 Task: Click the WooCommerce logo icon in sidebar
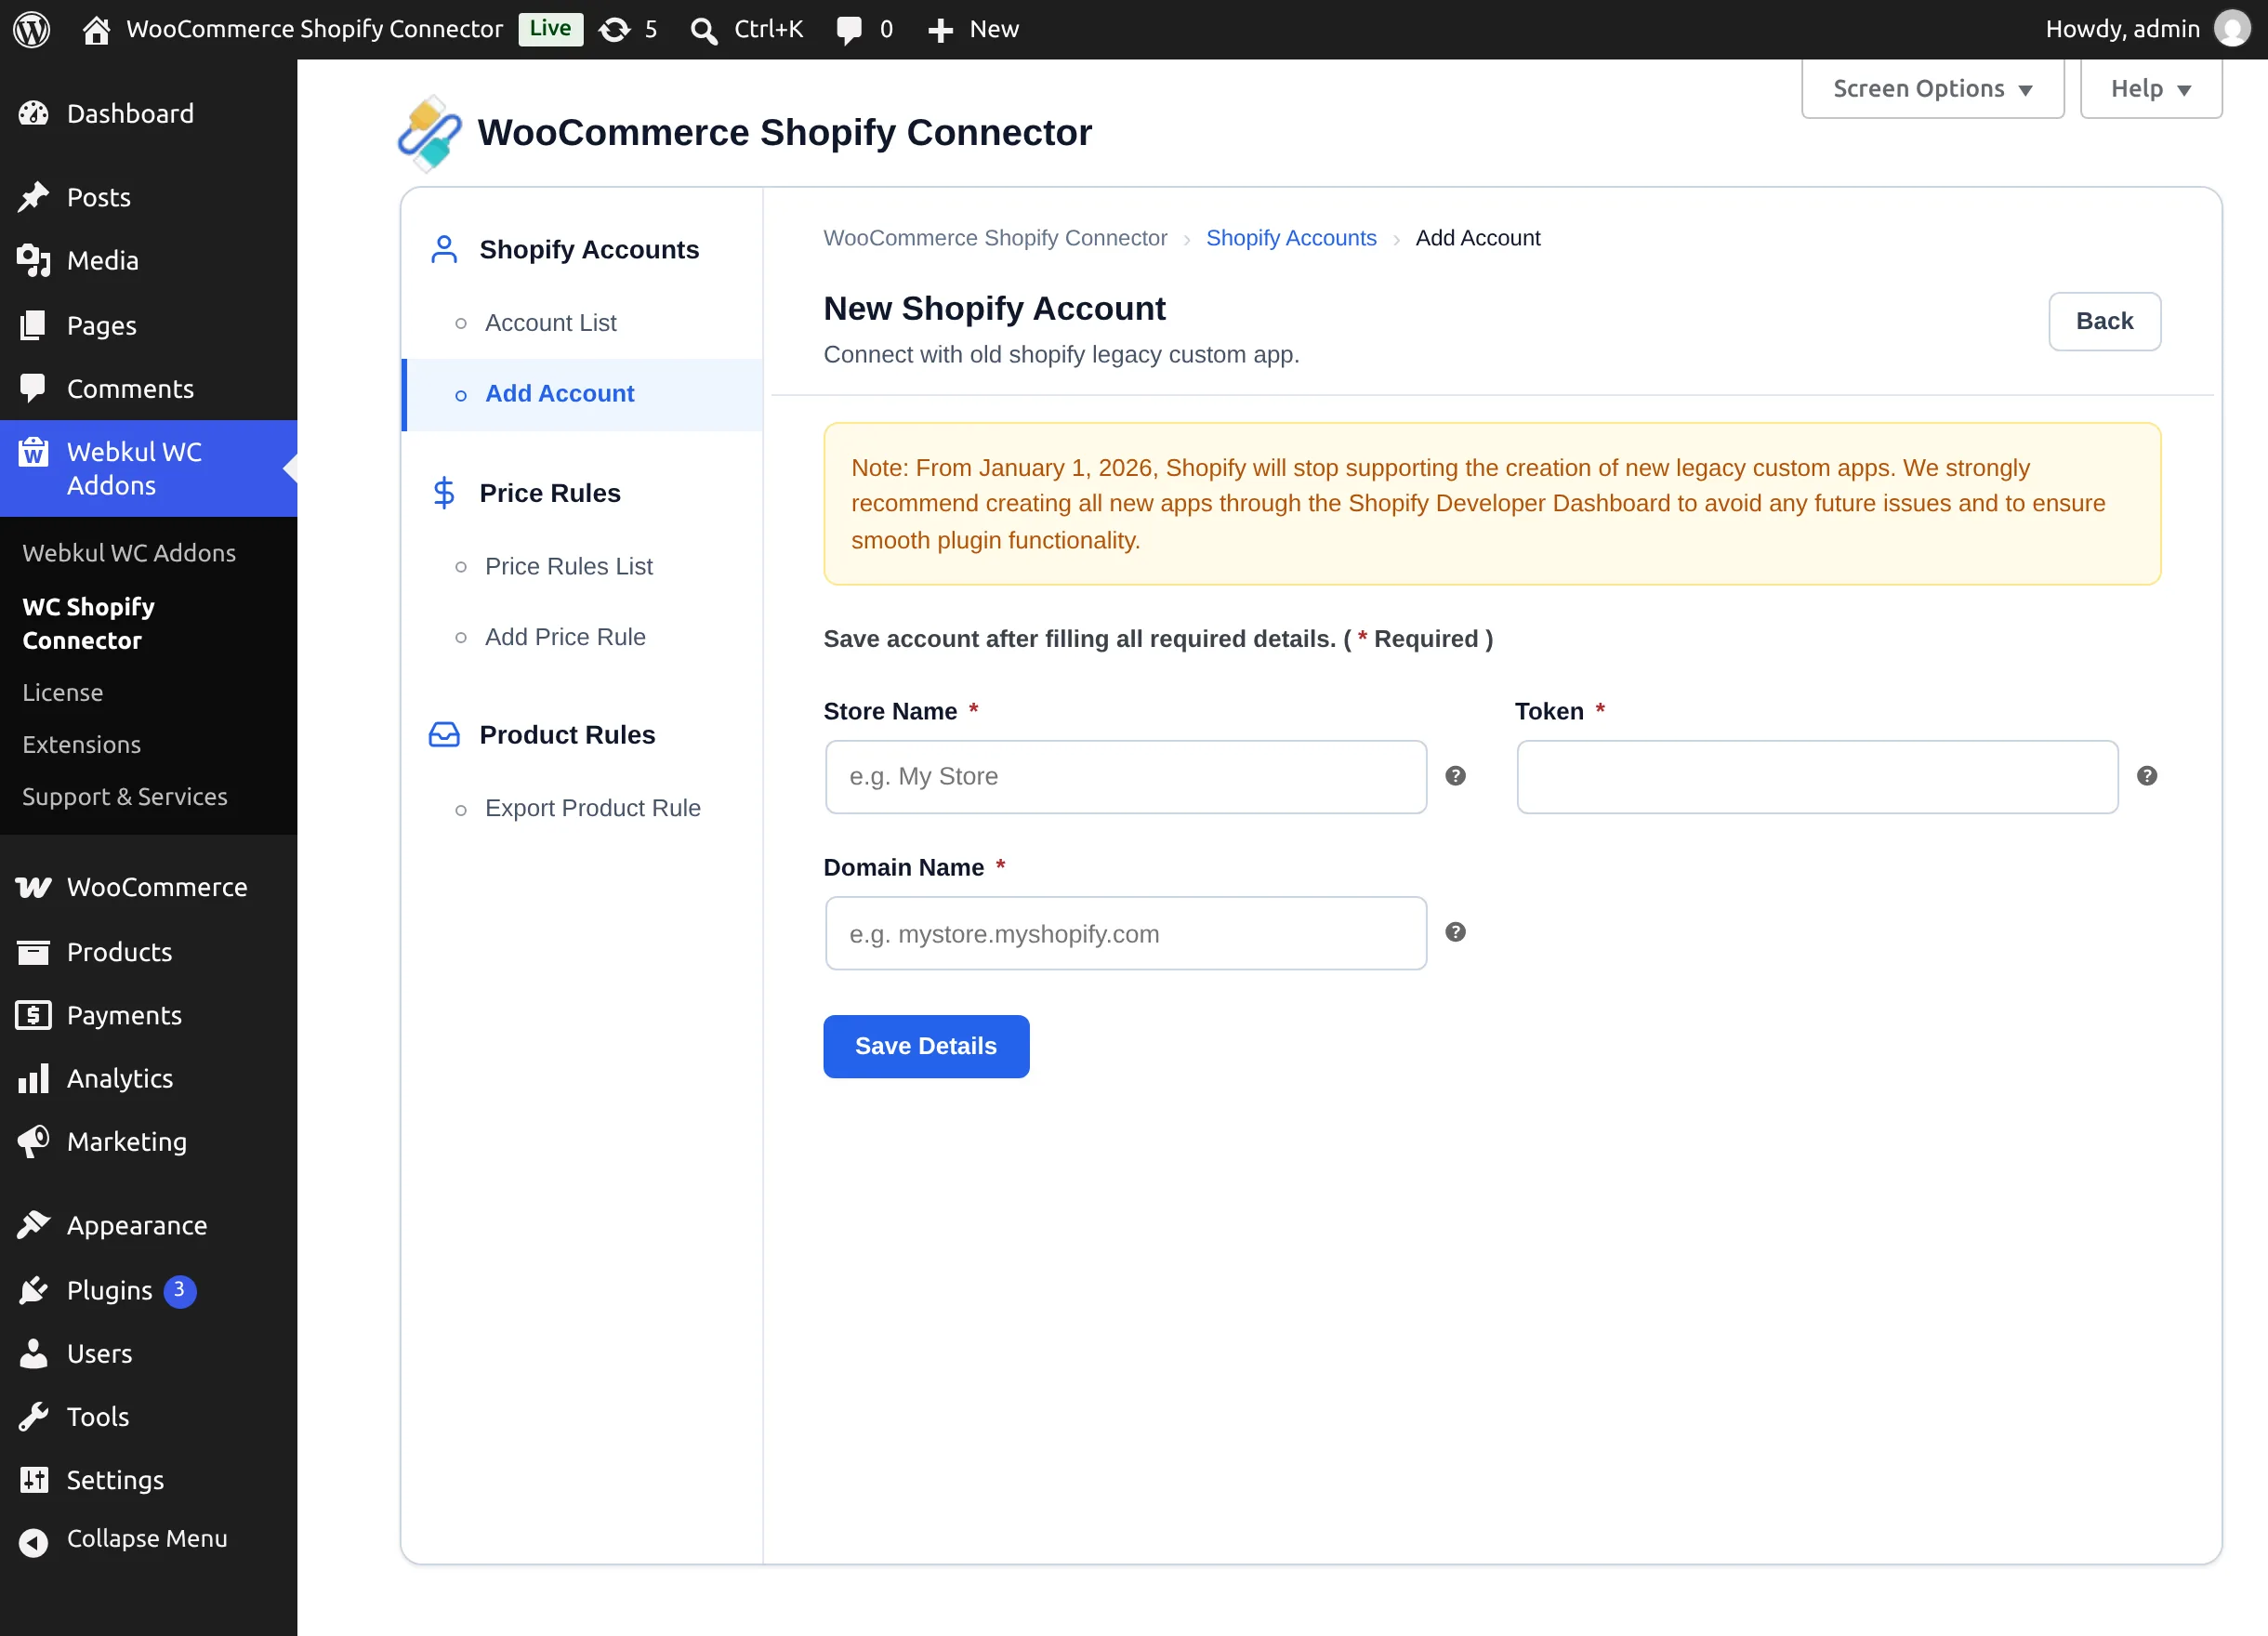click(33, 887)
